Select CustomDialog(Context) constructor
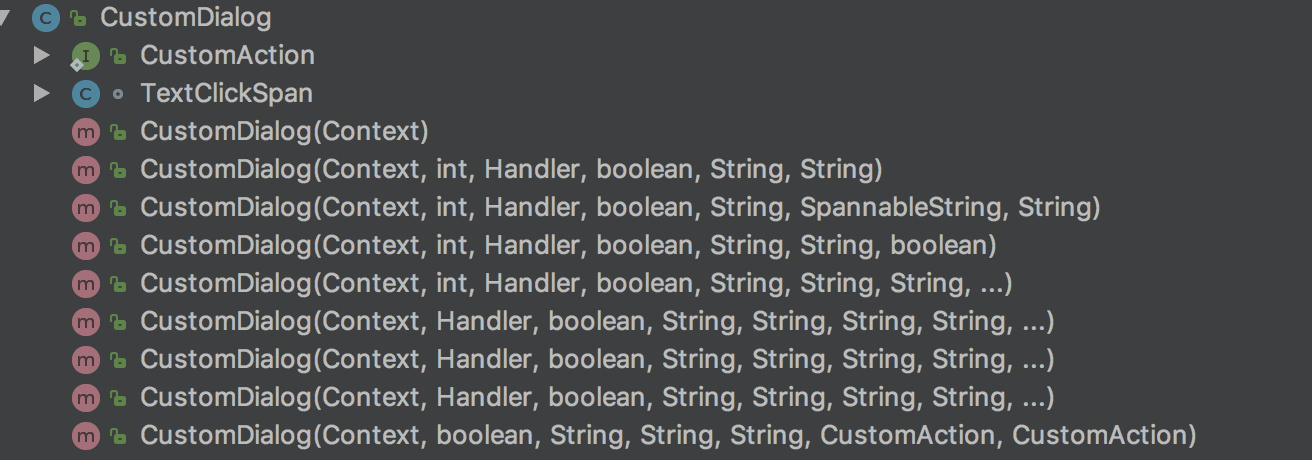 [x=284, y=131]
